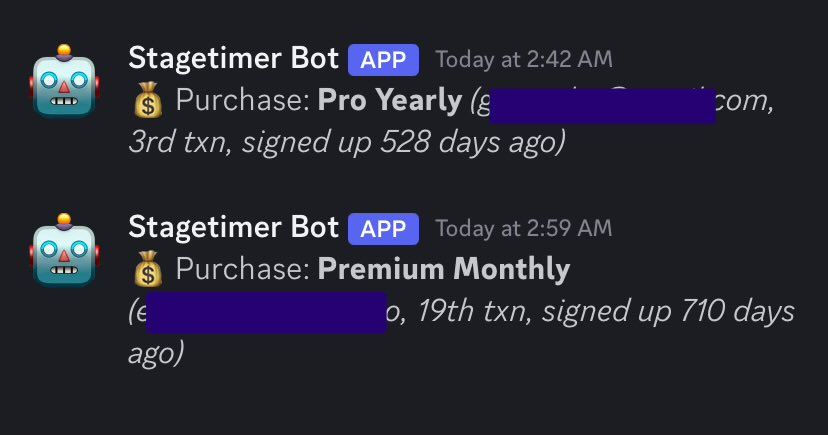Click the APP badge on the 2:42 AM message
The height and width of the screenshot is (435, 828).
(383, 60)
